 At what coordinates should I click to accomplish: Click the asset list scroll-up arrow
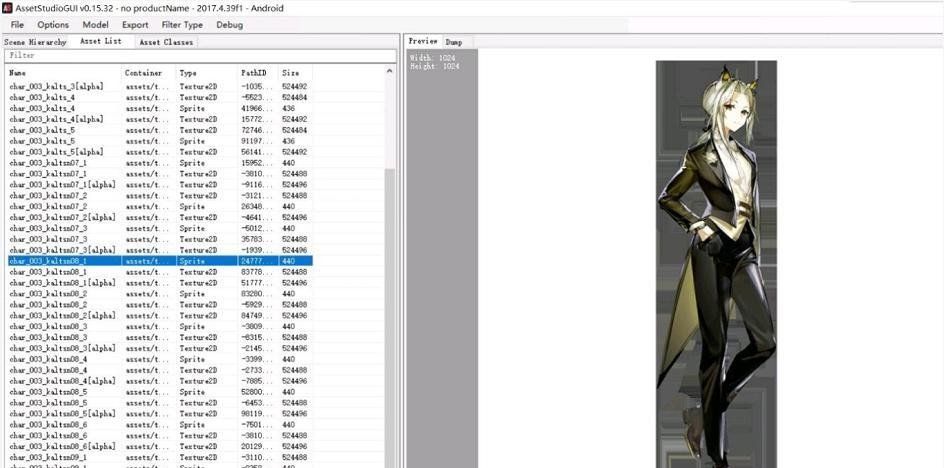[390, 71]
